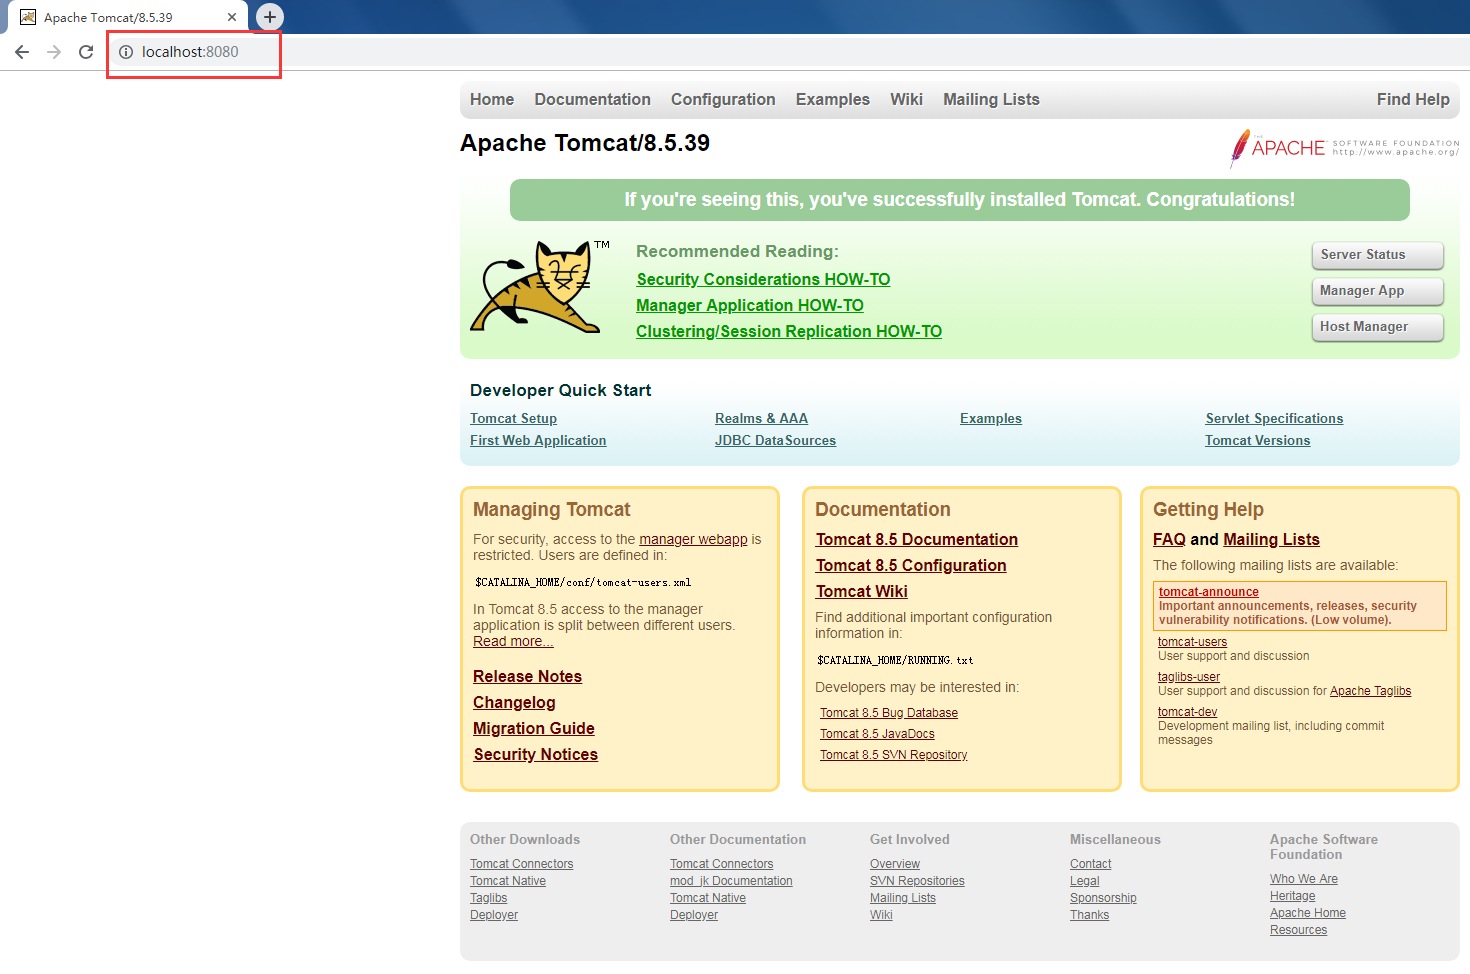The width and height of the screenshot is (1470, 974).
Task: Open the First Web Application link
Action: tap(538, 440)
